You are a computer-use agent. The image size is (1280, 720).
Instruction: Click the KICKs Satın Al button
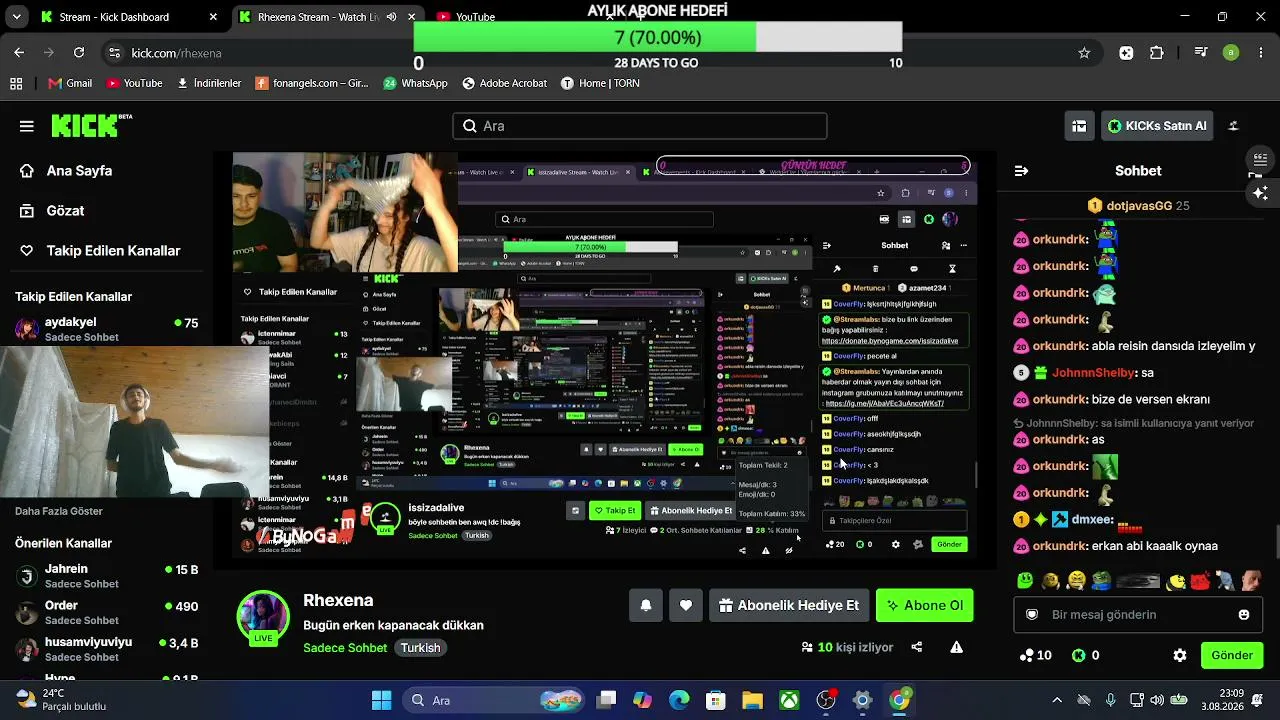click(1157, 126)
